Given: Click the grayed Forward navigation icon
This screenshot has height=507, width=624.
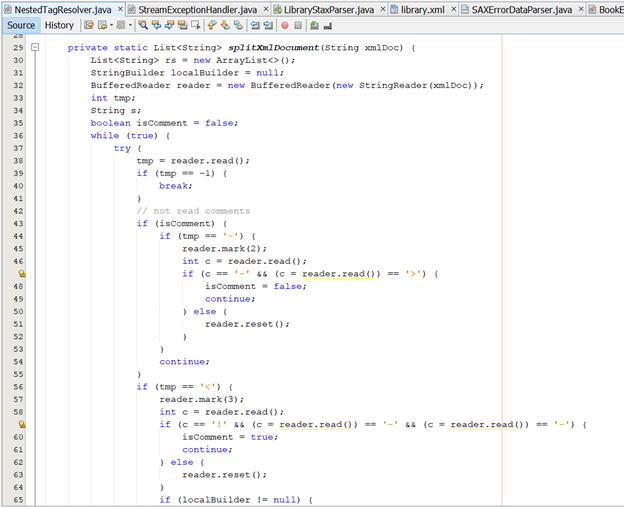Looking at the screenshot, I should (121, 25).
